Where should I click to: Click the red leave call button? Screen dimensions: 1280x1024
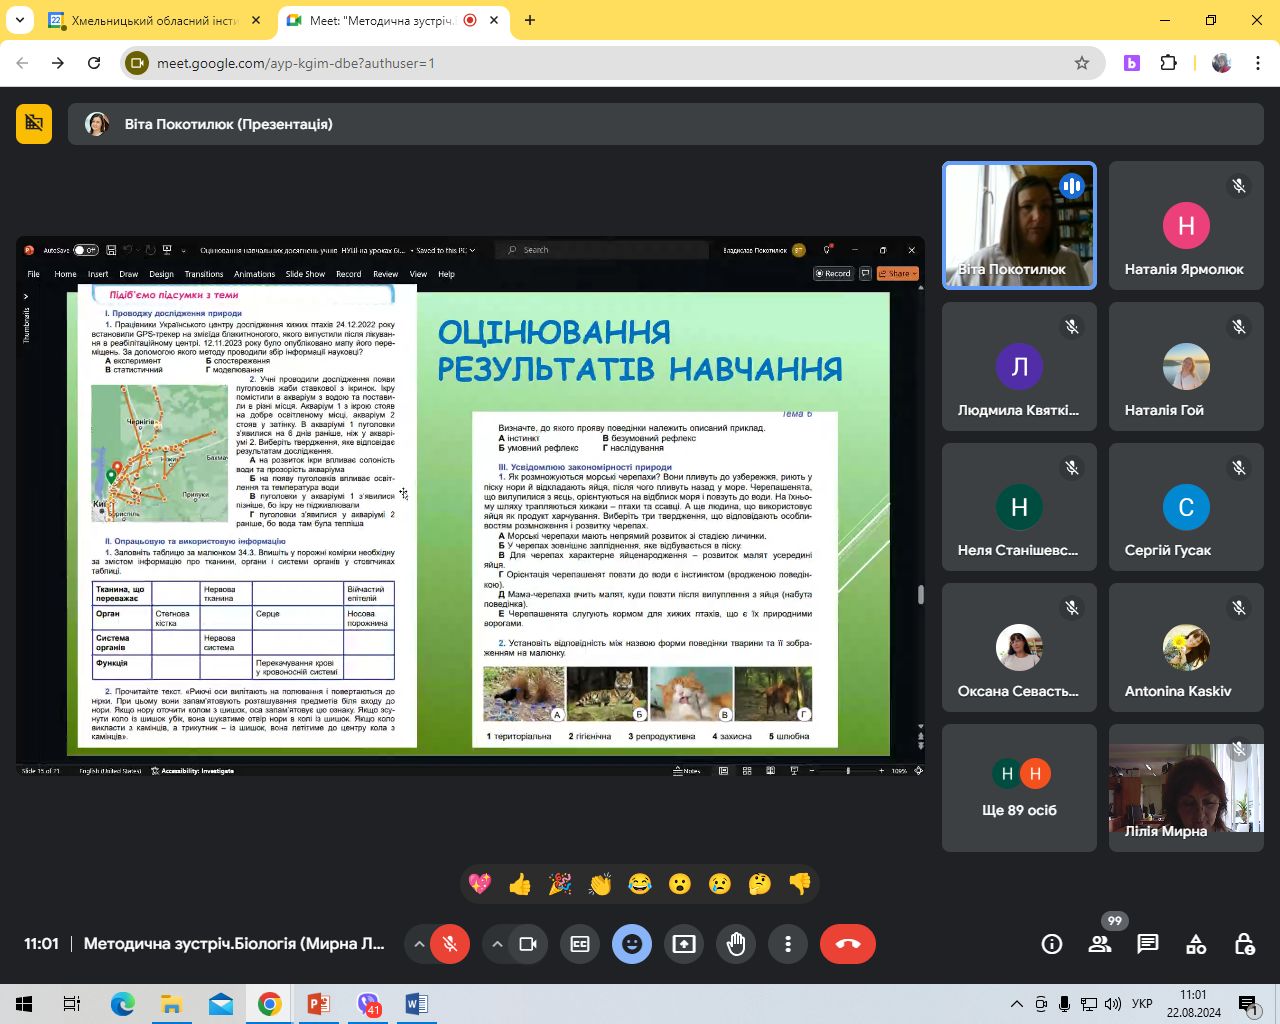tap(847, 944)
